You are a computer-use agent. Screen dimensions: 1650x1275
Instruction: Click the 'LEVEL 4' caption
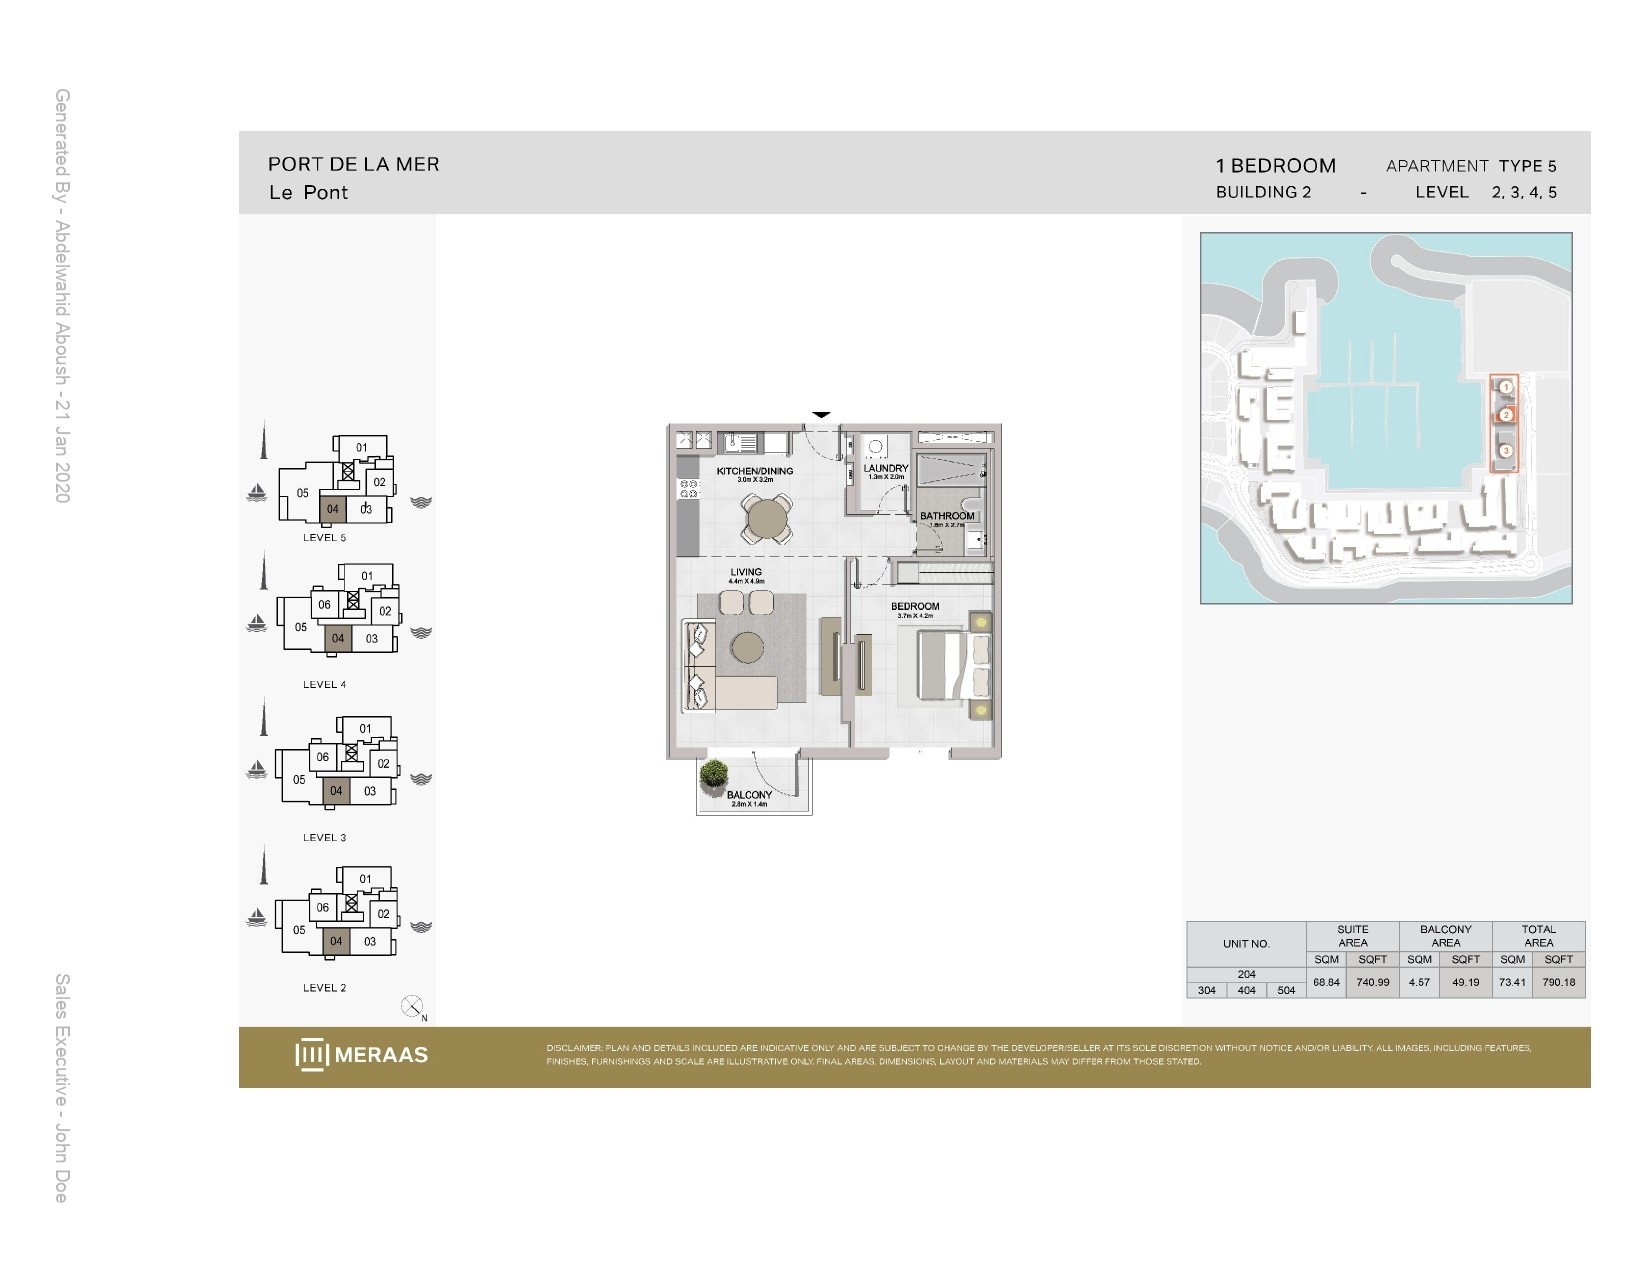coord(325,684)
